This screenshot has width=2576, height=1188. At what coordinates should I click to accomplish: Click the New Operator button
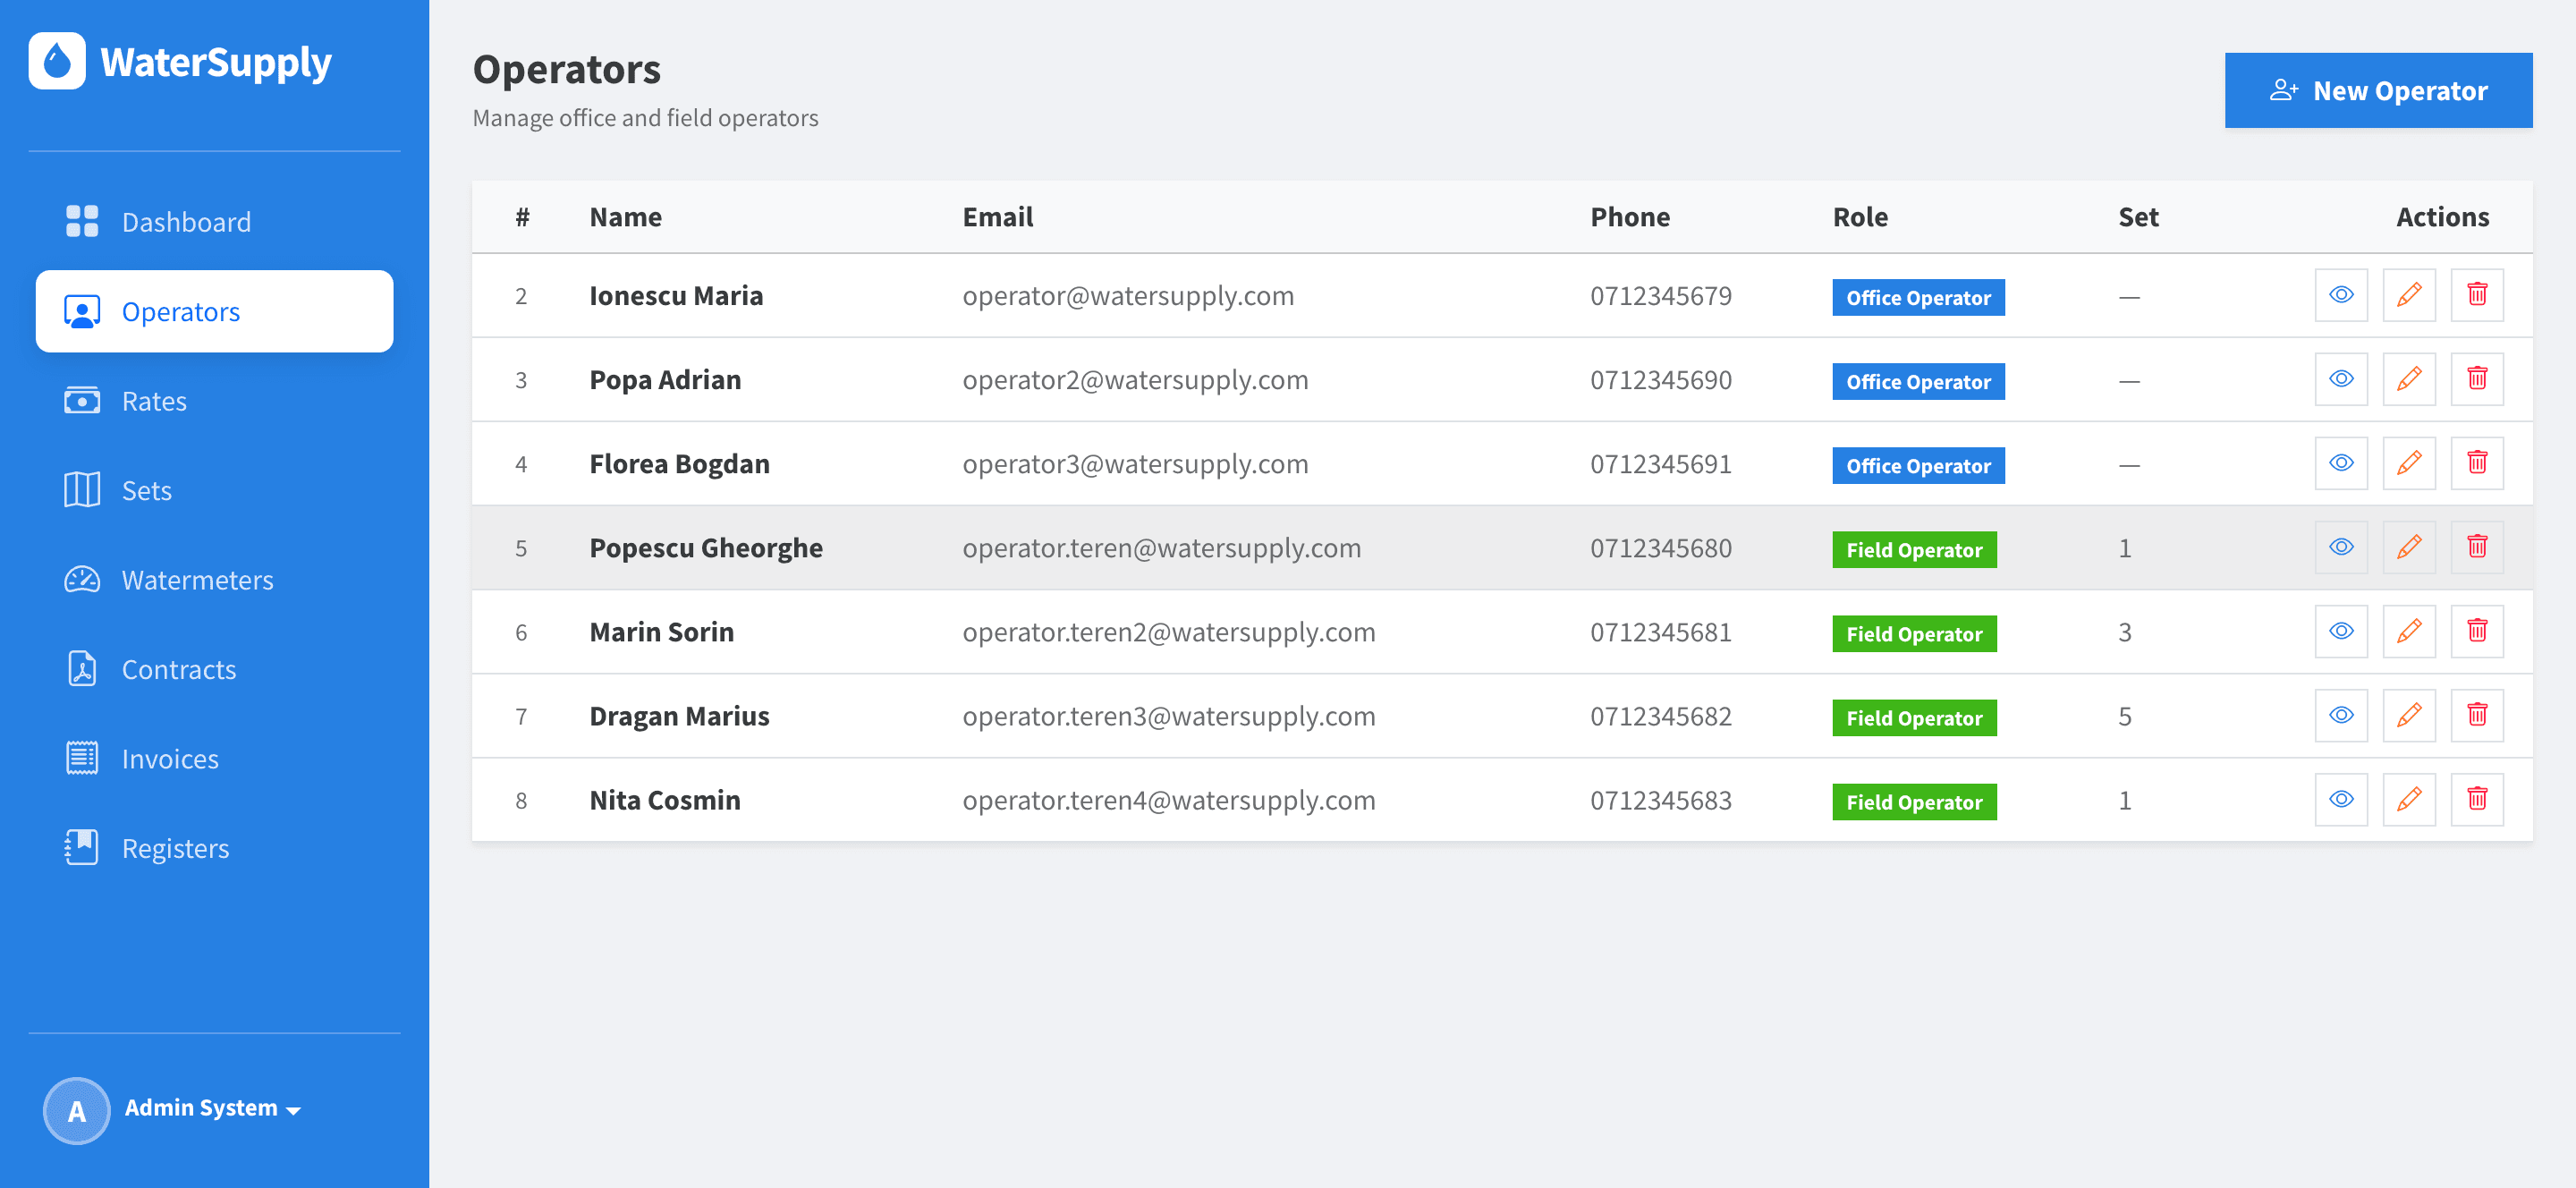point(2378,90)
